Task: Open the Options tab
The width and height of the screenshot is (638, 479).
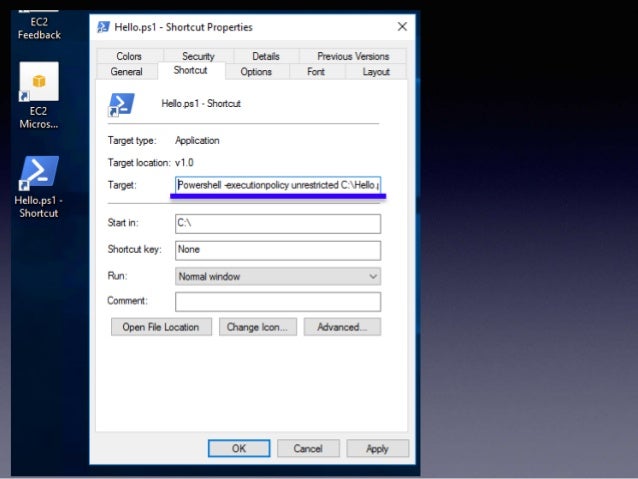Action: [256, 72]
